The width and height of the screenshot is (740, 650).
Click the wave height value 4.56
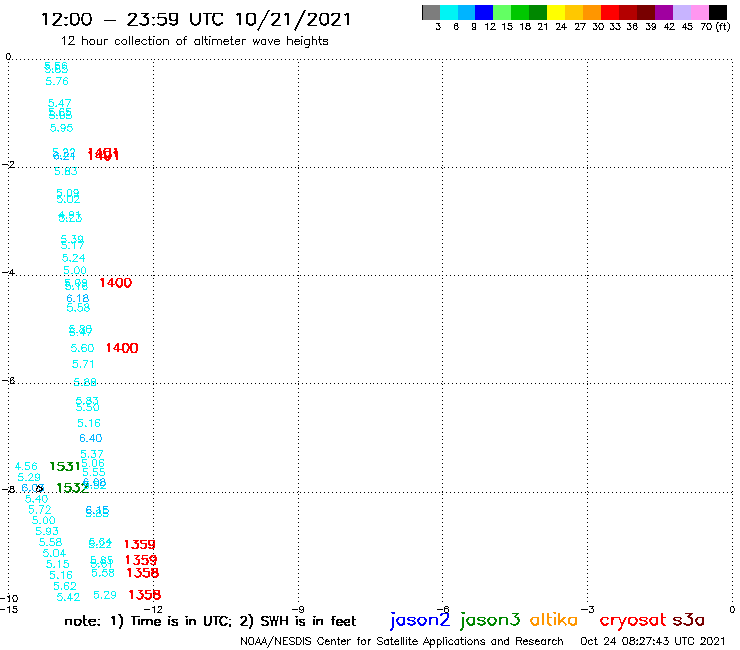[26, 466]
